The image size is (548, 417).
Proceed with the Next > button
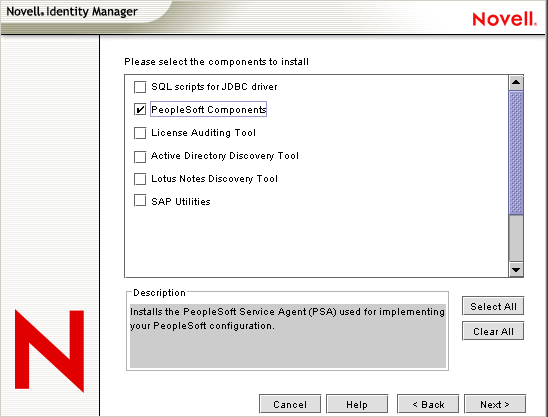tap(495, 404)
